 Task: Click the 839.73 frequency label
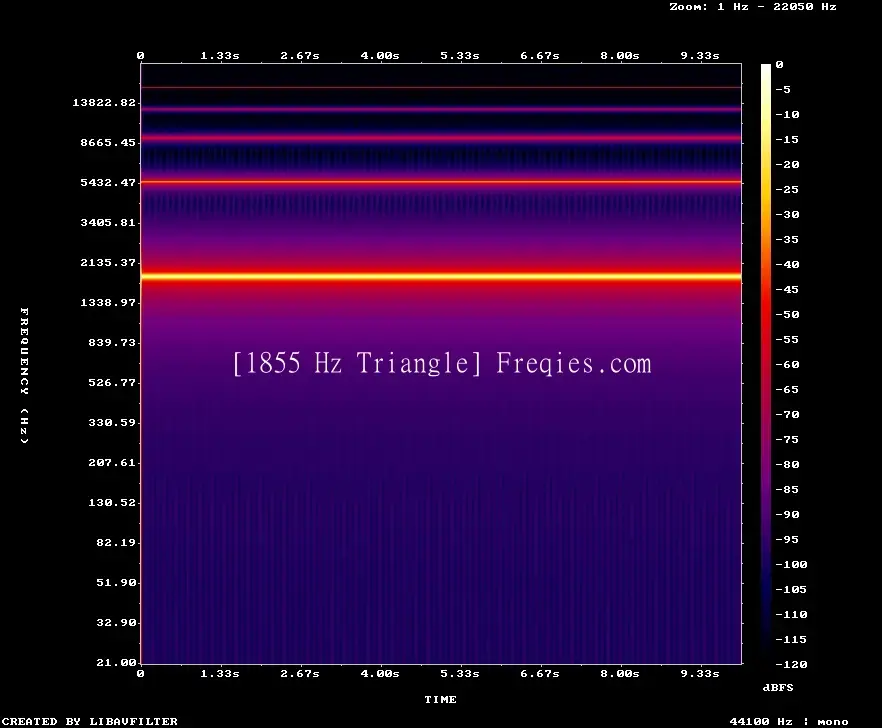pos(112,343)
